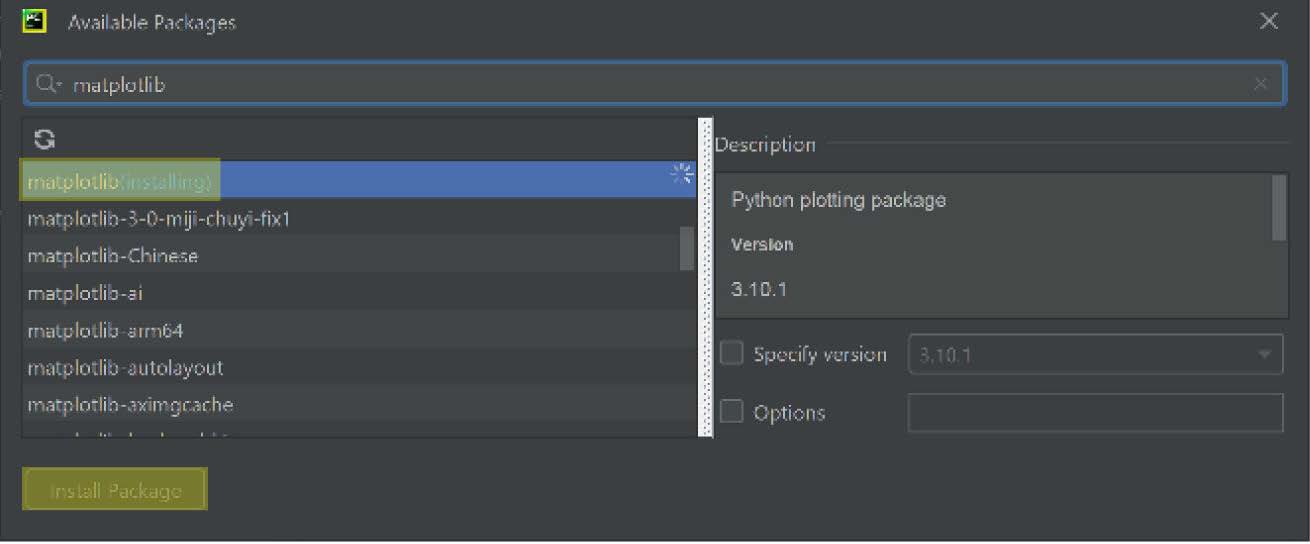Screen dimensions: 1310x544
Task: Enable the Options checkbox
Action: coord(732,412)
